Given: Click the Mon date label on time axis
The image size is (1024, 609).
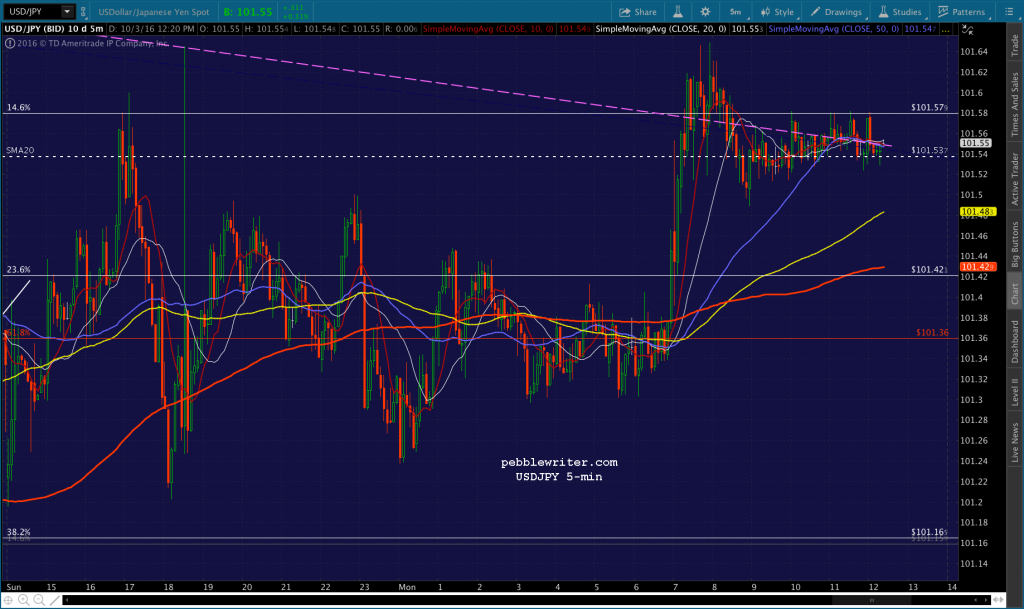Looking at the screenshot, I should (407, 587).
